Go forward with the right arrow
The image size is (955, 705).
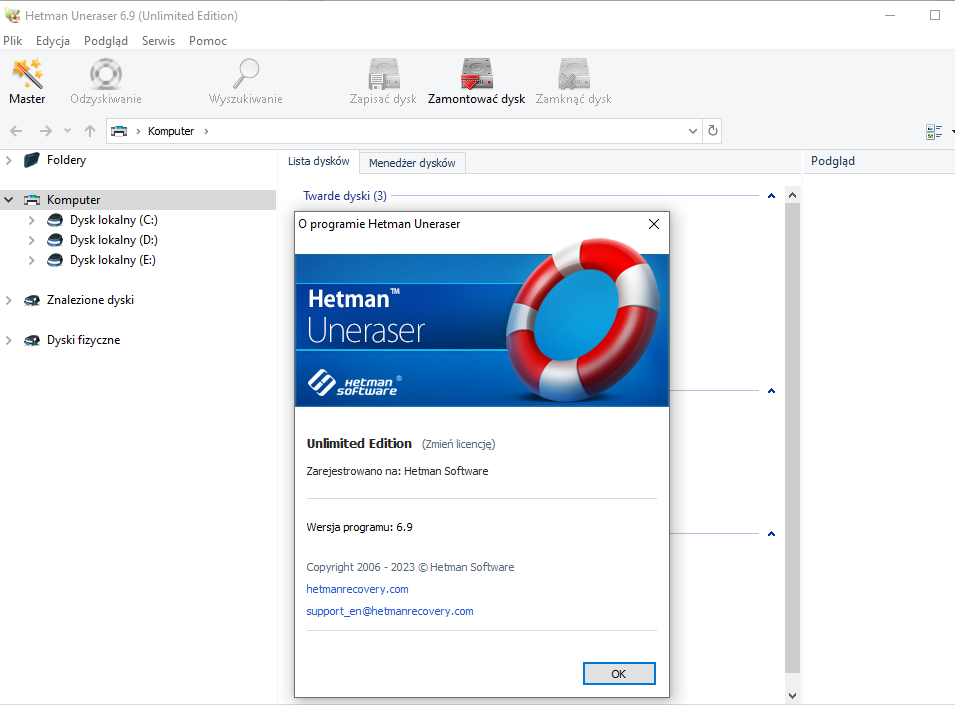click(x=46, y=131)
